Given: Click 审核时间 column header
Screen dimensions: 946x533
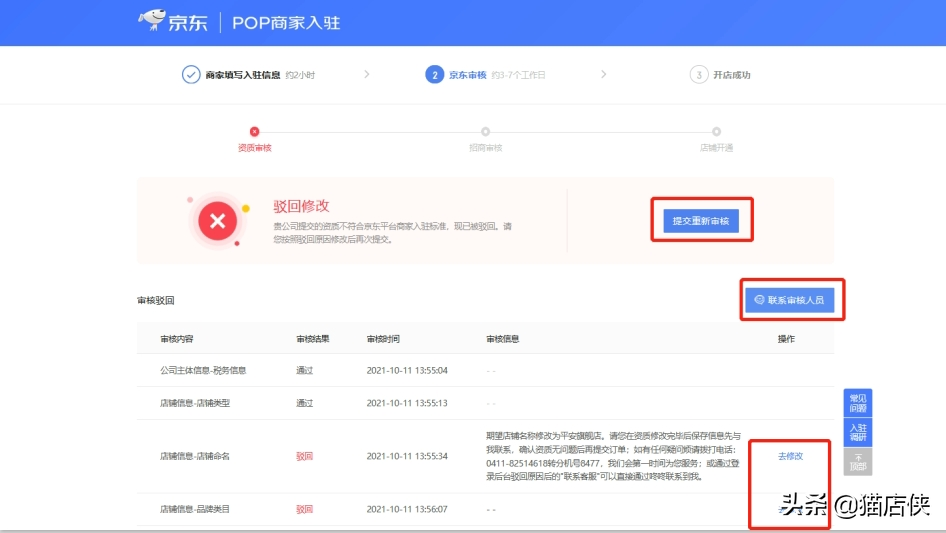Looking at the screenshot, I should (383, 339).
